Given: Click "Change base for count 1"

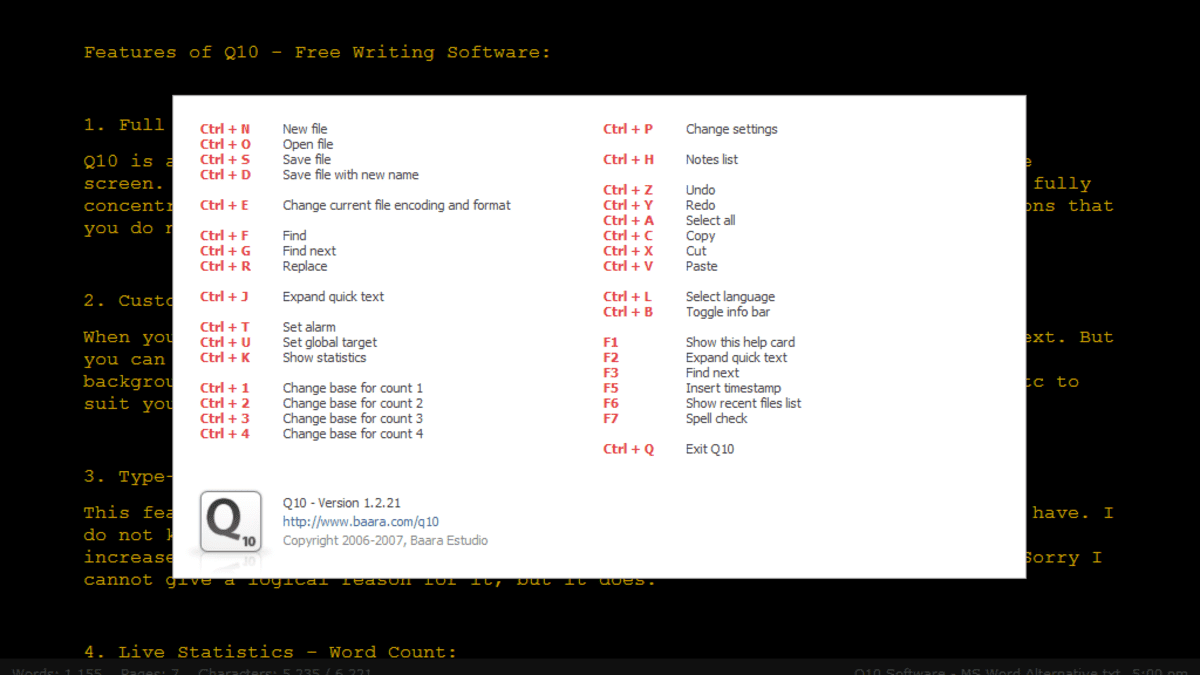Looking at the screenshot, I should 353,388.
